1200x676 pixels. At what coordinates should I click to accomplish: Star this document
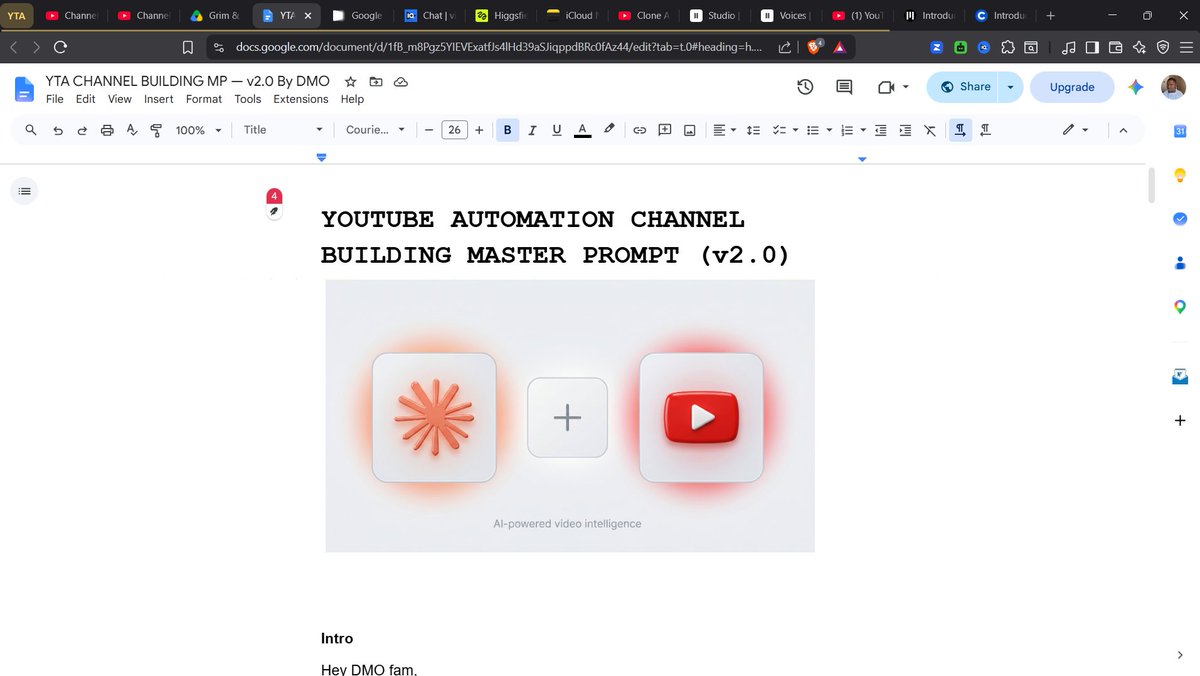(350, 81)
